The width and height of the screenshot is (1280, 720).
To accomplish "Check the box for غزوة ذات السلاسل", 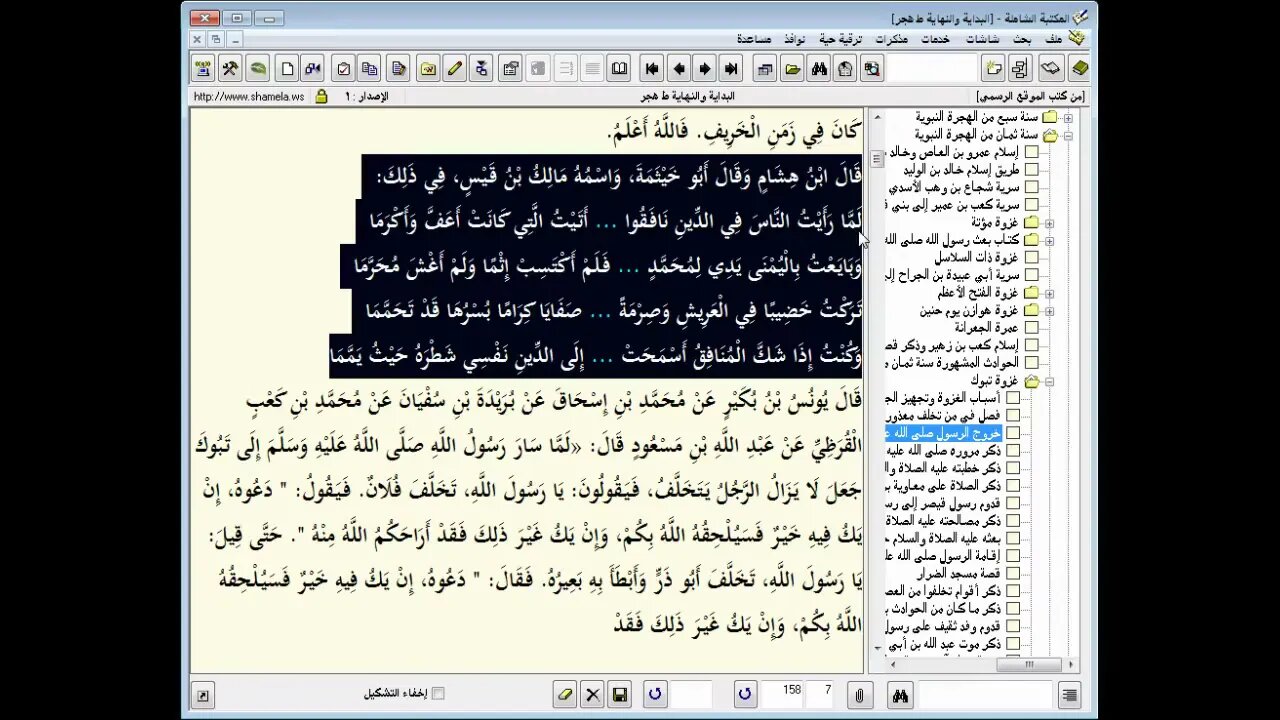I will point(1031,257).
